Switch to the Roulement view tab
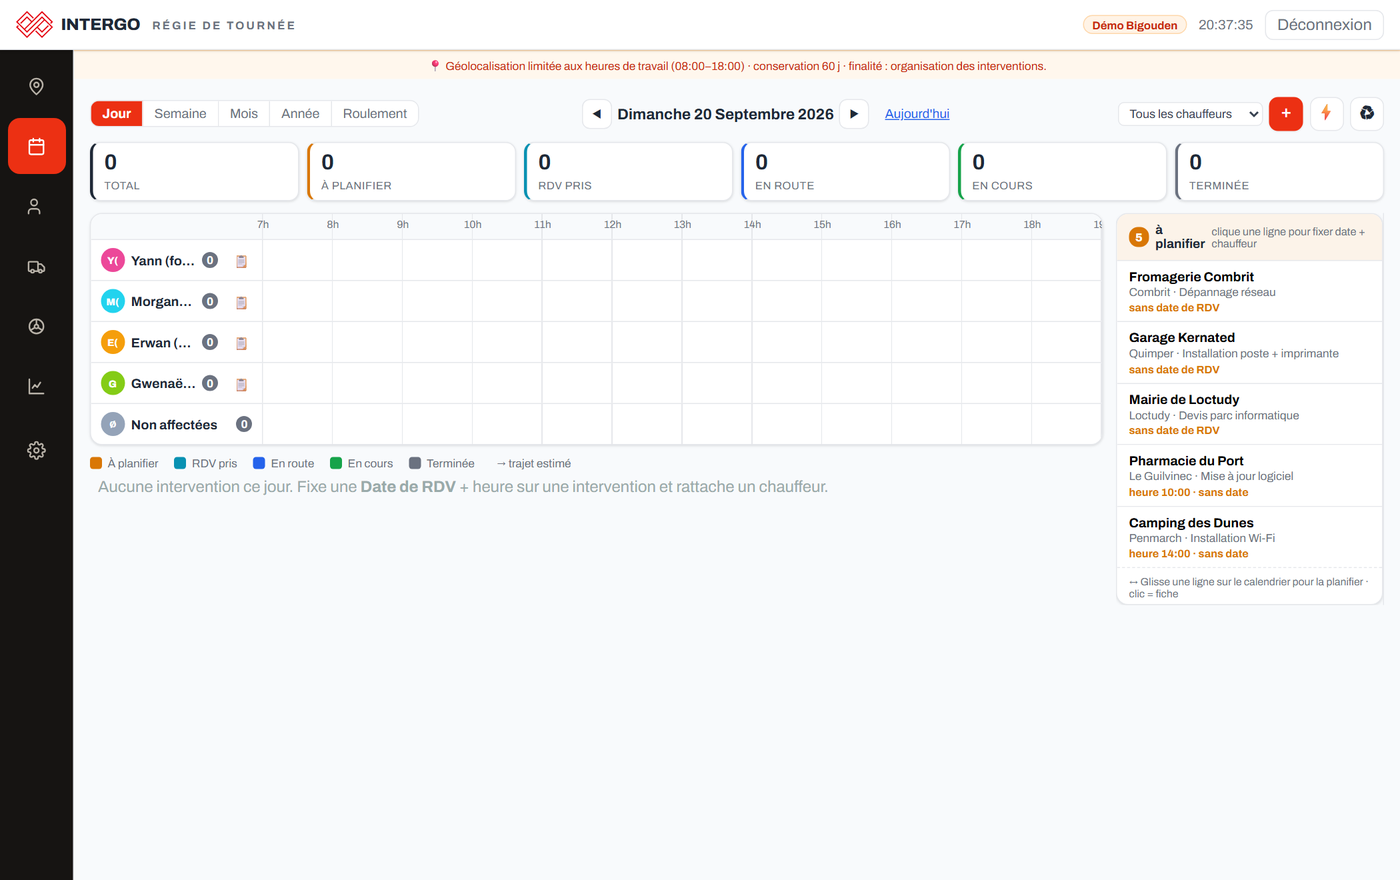Viewport: 1400px width, 880px height. tap(375, 114)
